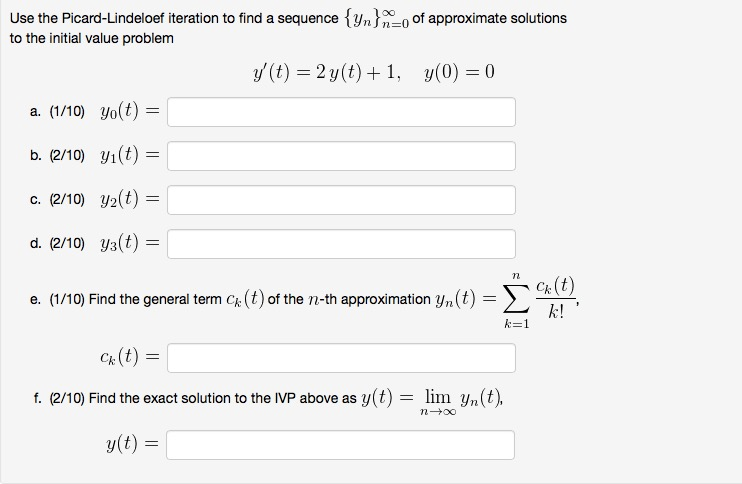The width and height of the screenshot is (742, 484).
Task: Click the 'd. (2/10)' part label
Action: click(57, 244)
